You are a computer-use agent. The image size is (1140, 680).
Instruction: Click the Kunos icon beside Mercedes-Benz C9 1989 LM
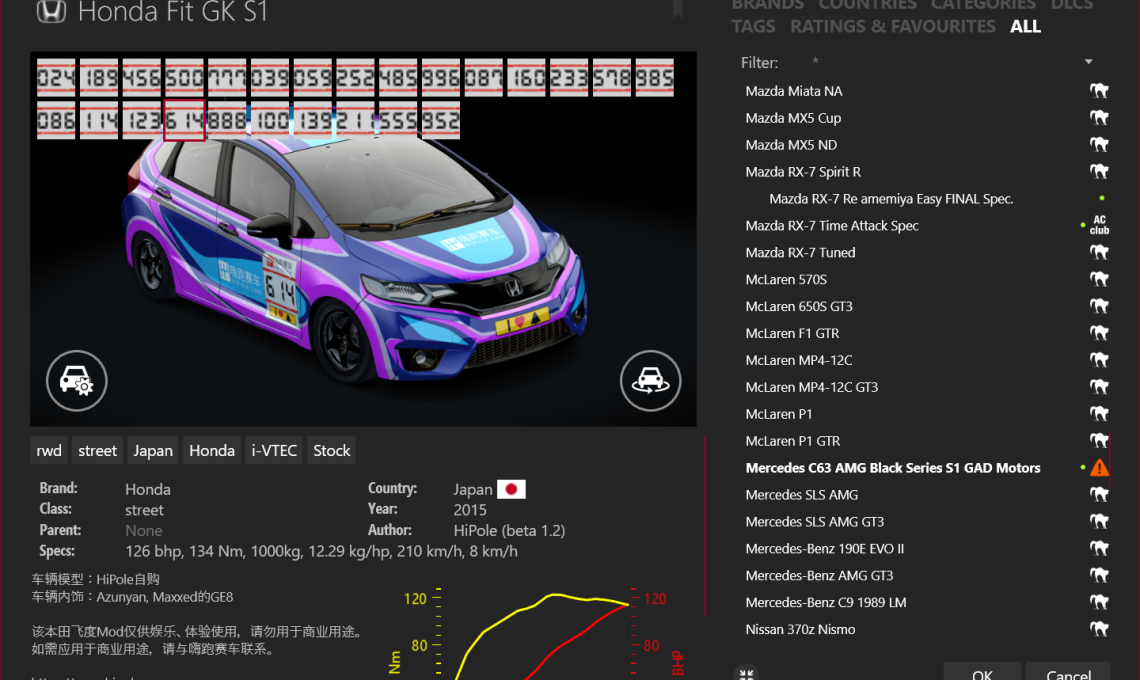[x=1099, y=602]
